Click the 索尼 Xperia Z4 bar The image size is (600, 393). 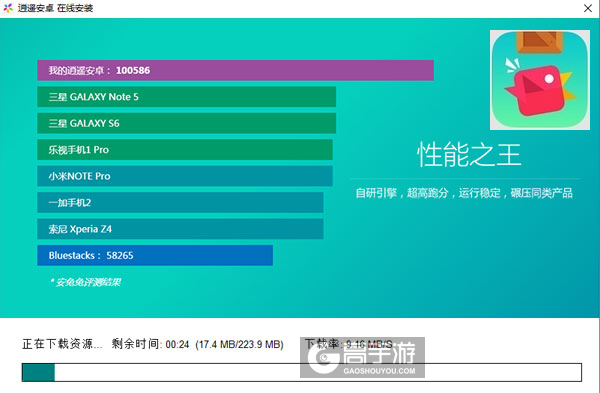pos(180,229)
